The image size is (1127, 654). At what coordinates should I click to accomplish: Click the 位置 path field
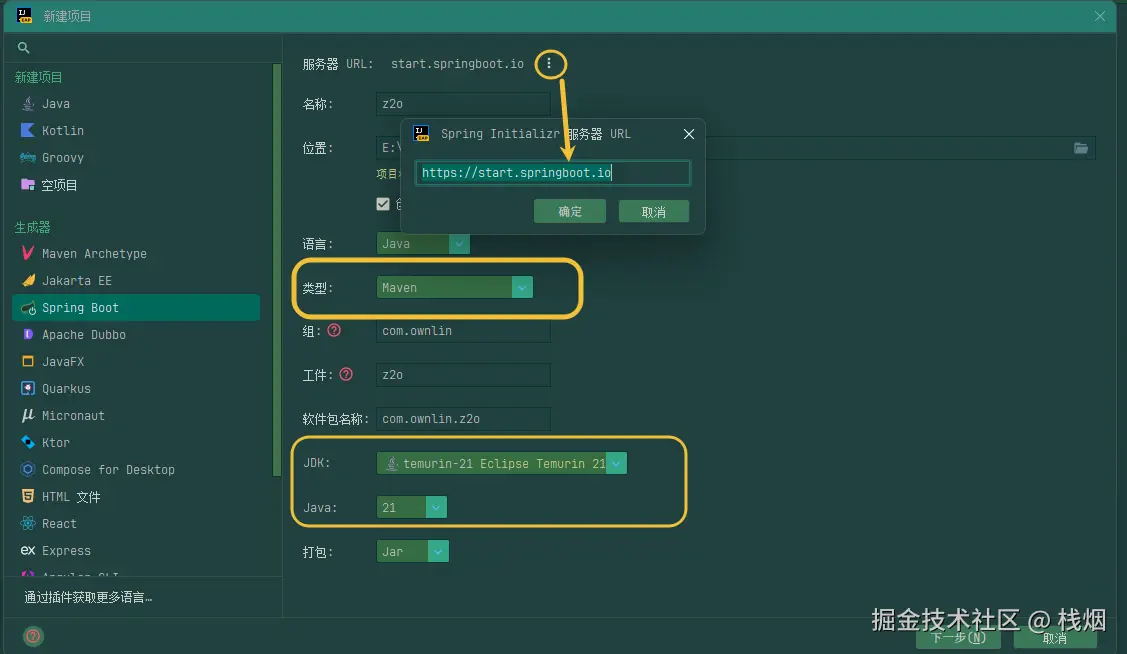735,148
